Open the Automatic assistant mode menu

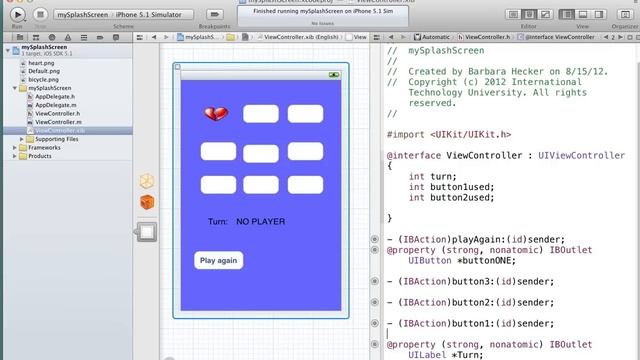click(431, 37)
